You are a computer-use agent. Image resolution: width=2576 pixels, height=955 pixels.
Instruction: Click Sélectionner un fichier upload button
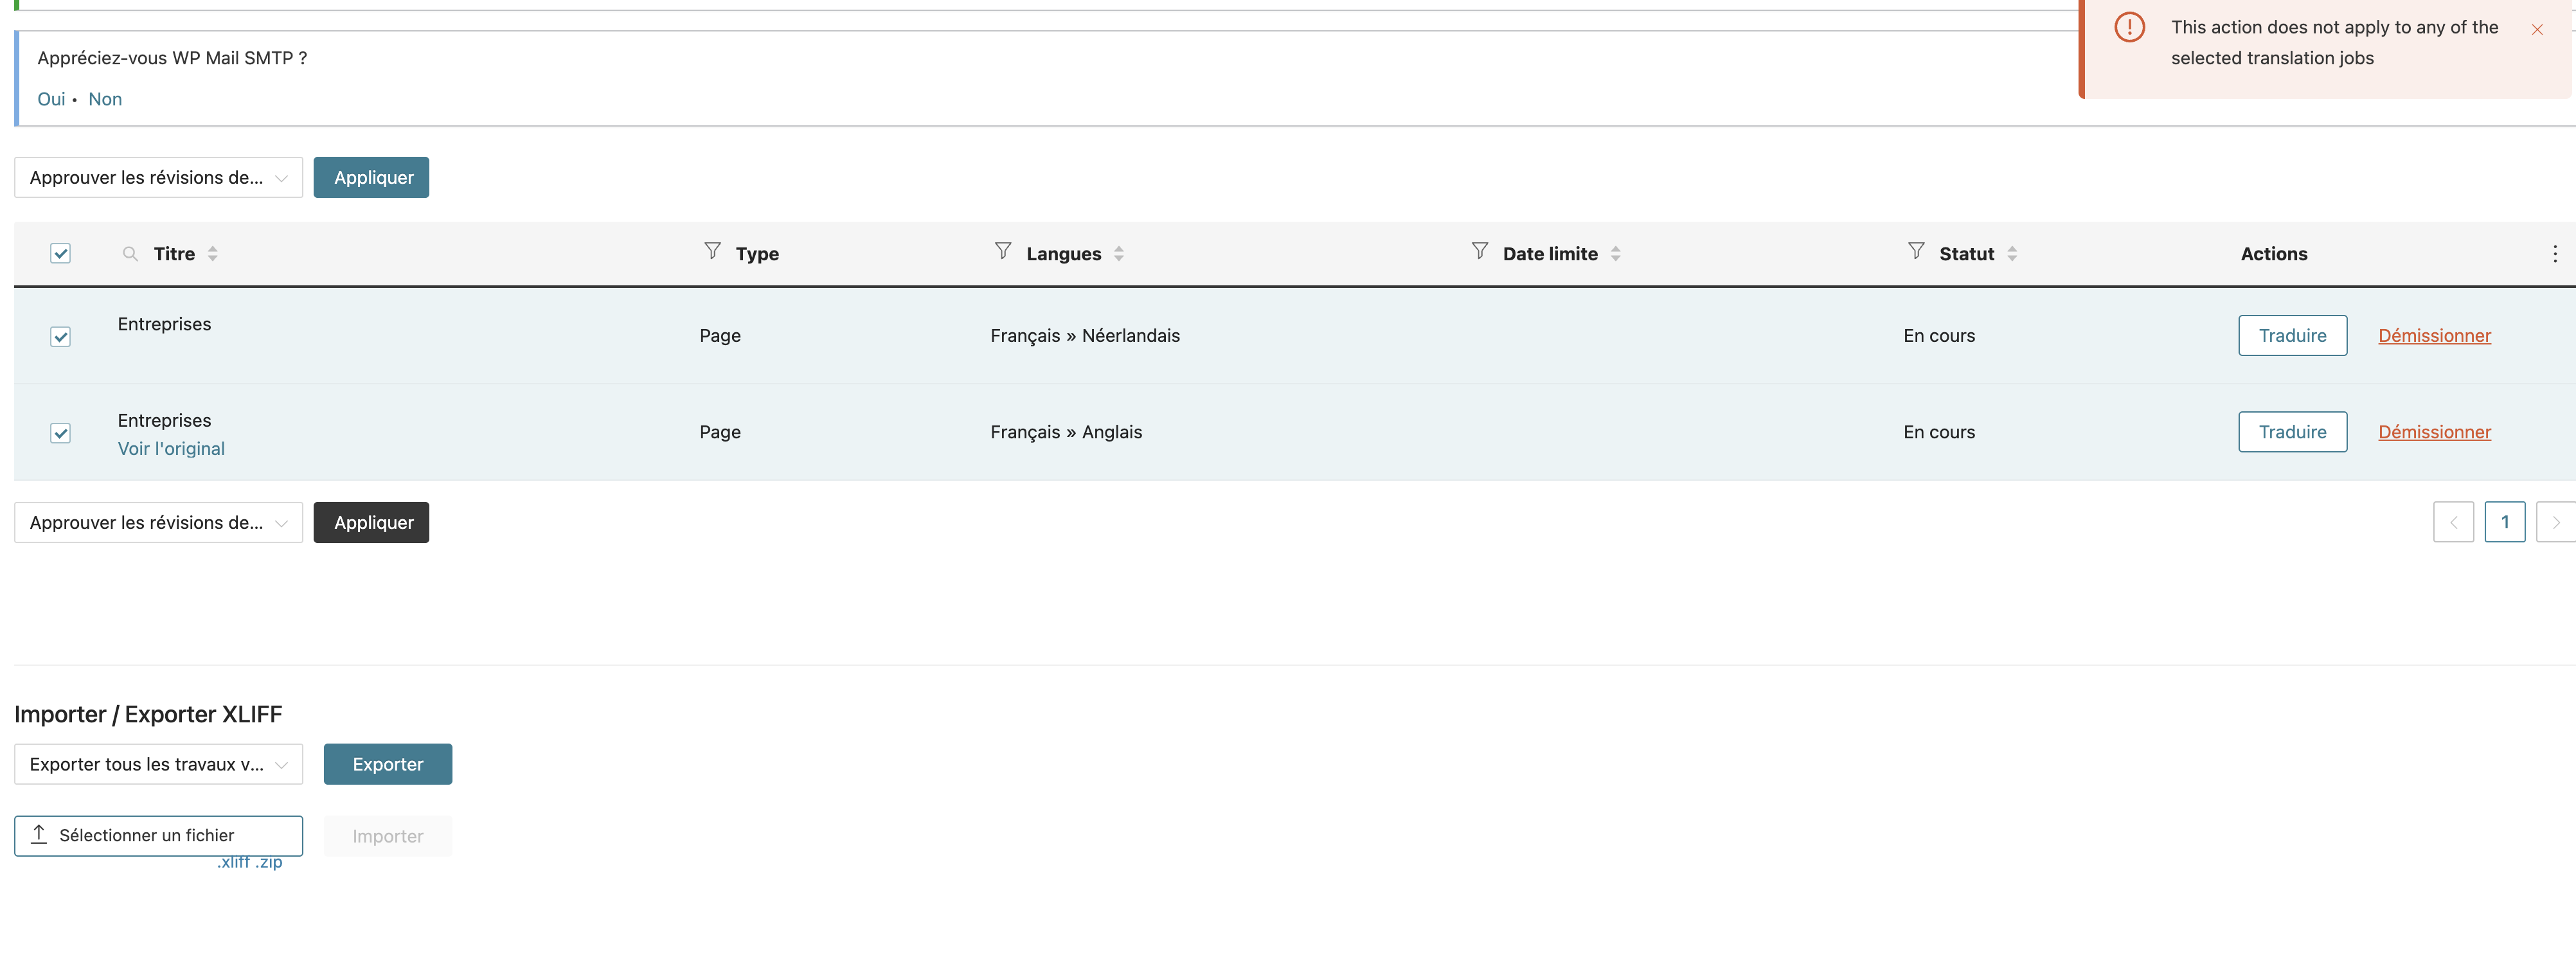coord(158,835)
